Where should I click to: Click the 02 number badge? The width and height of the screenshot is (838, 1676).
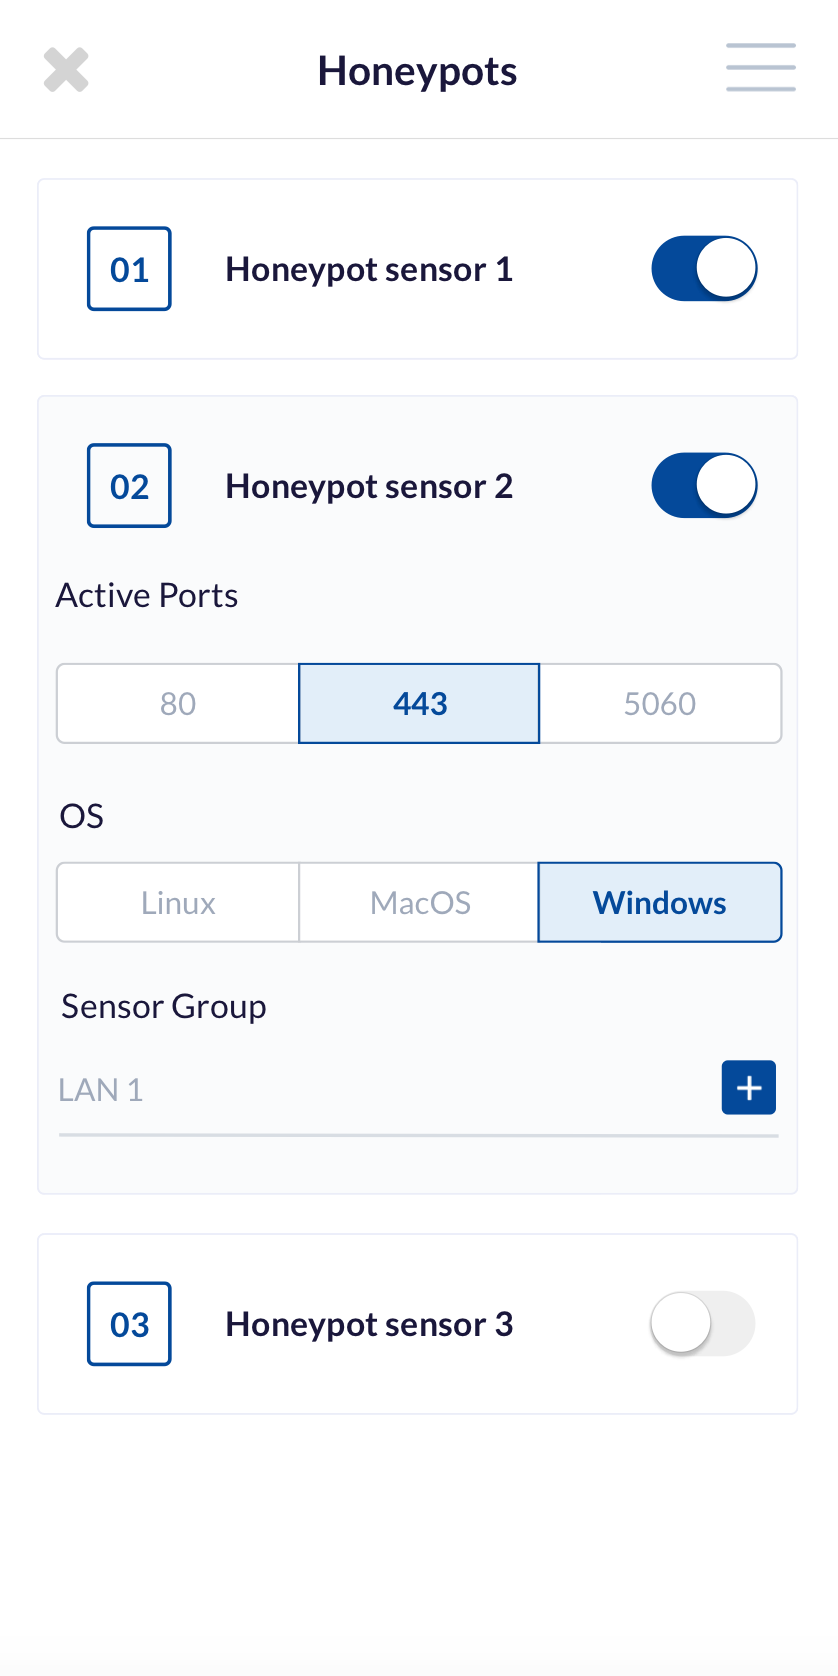[129, 486]
